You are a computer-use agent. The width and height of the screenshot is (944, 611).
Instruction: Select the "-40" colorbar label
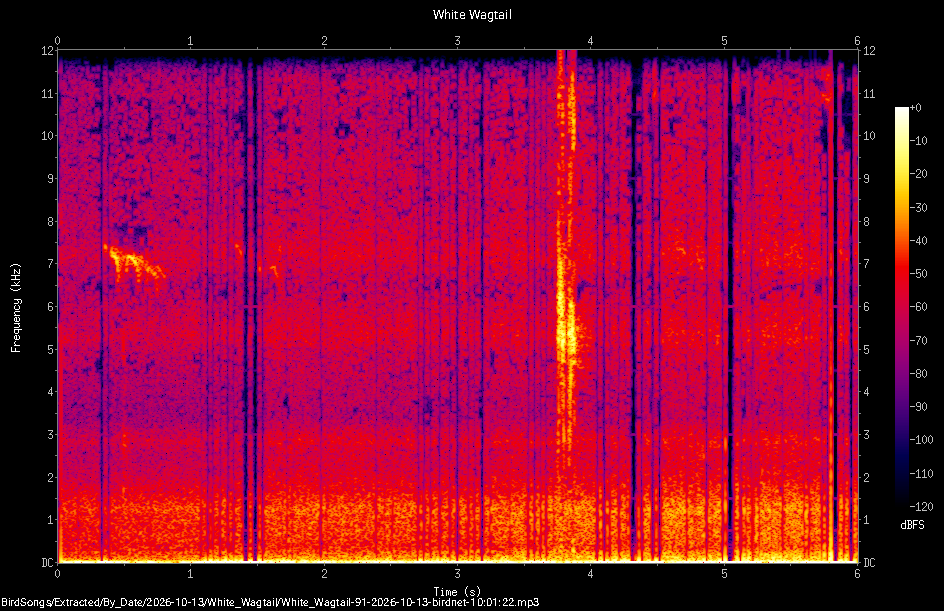coord(919,241)
